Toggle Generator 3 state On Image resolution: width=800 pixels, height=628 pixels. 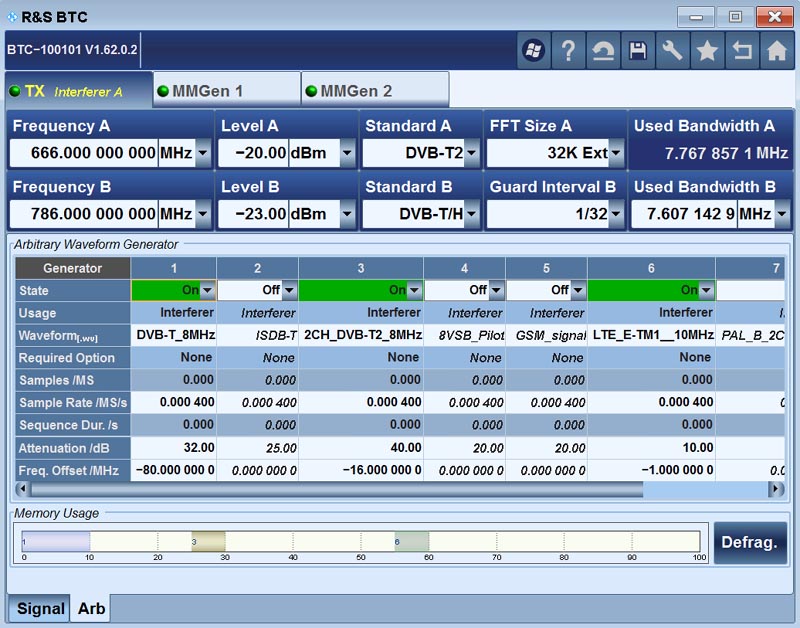coord(361,290)
